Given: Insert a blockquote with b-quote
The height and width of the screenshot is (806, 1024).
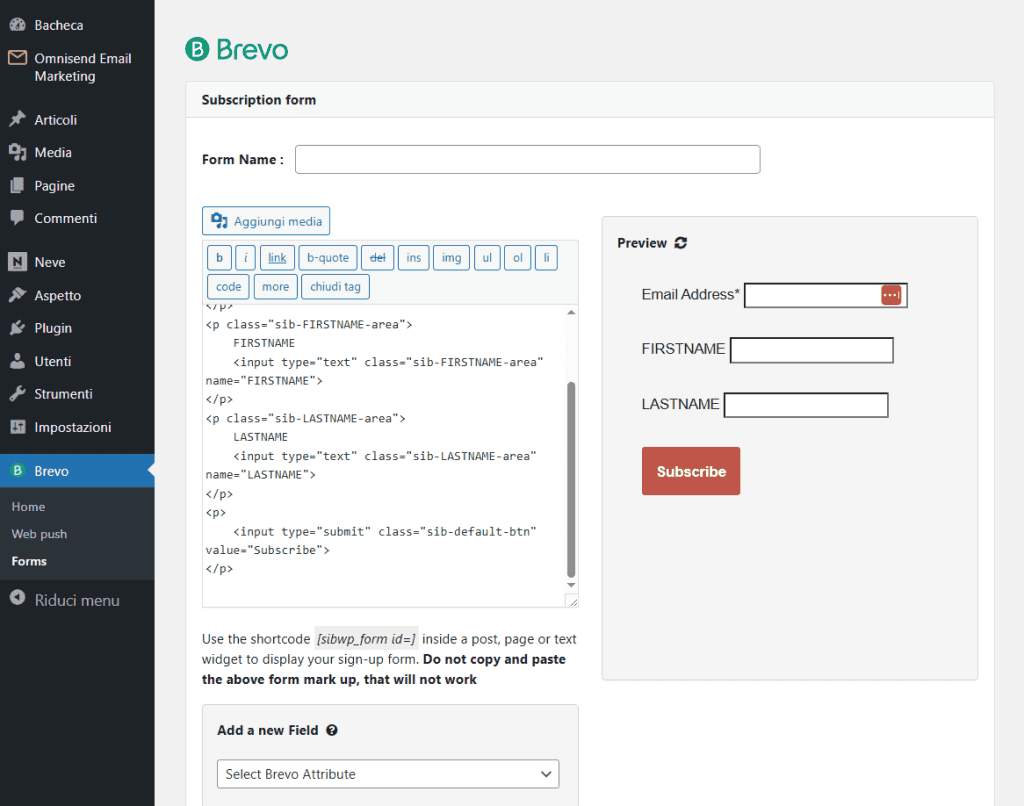Looking at the screenshot, I should tap(328, 257).
